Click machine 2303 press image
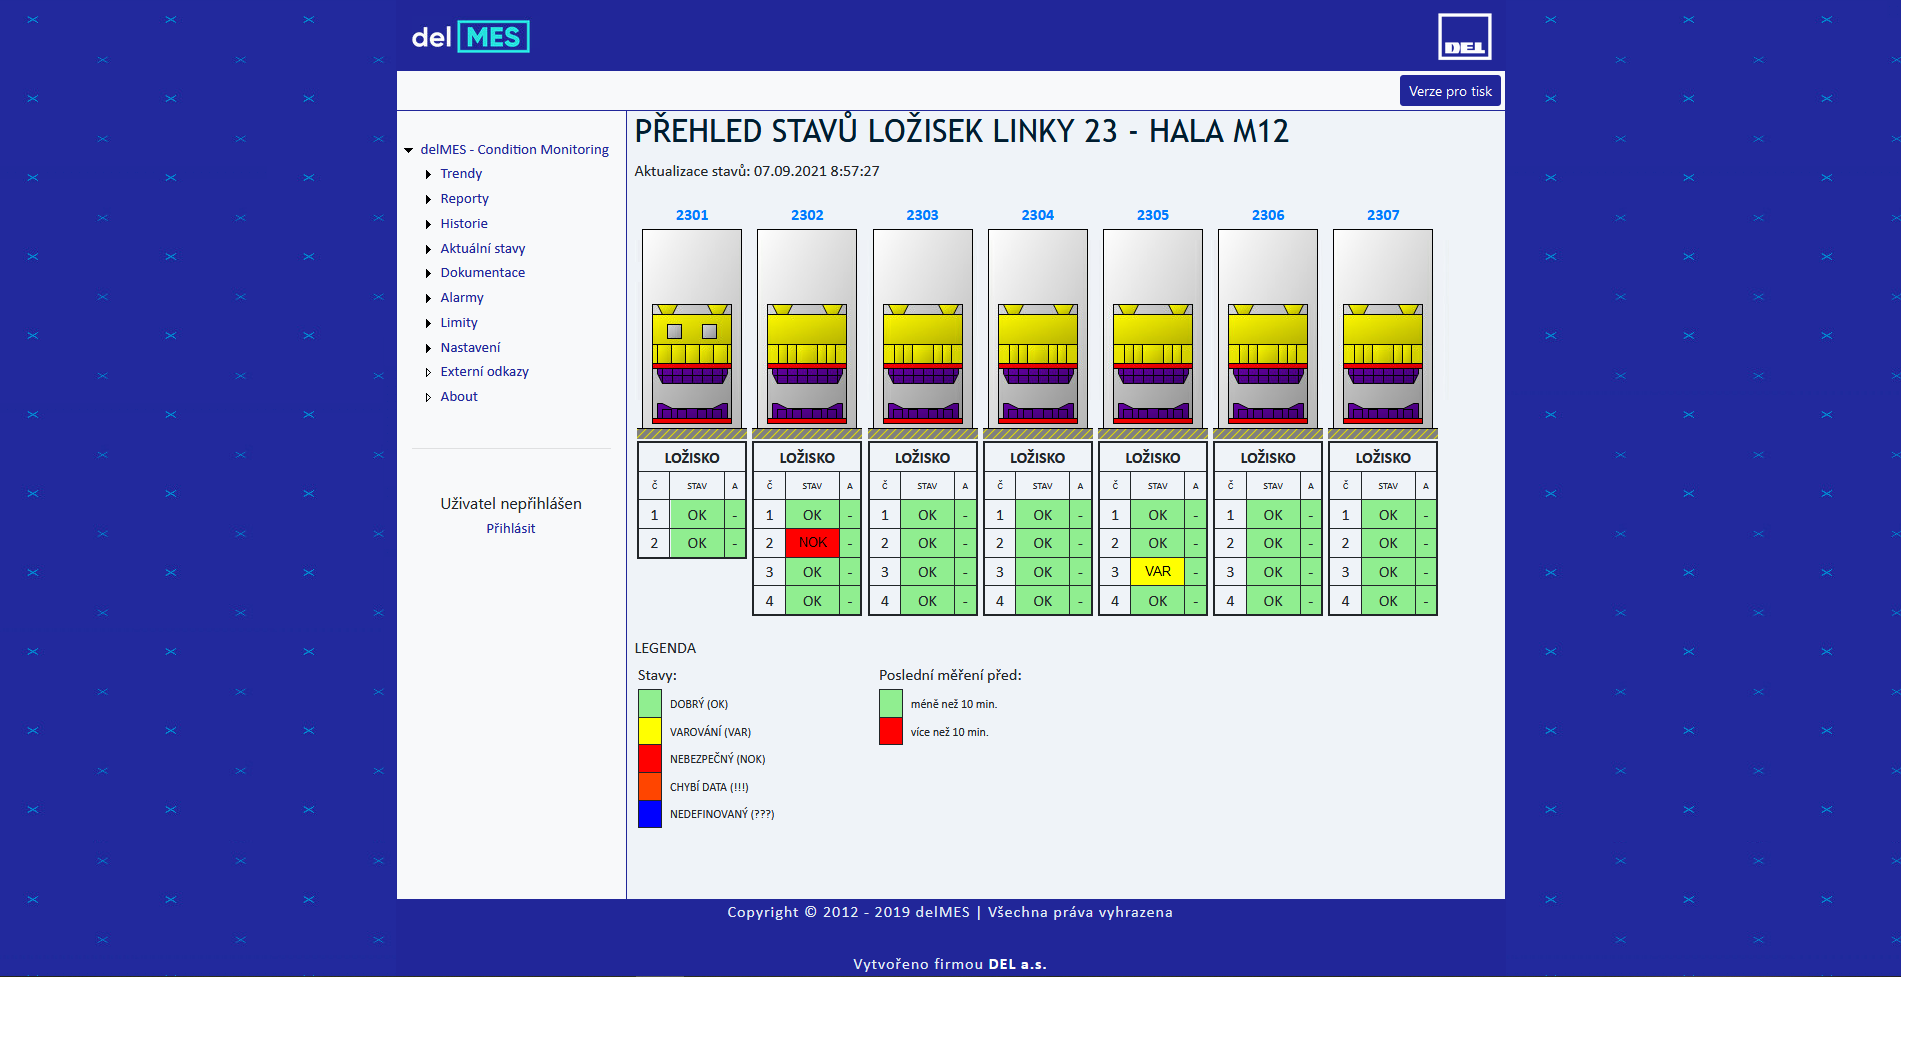1914x1055 pixels. pos(922,330)
